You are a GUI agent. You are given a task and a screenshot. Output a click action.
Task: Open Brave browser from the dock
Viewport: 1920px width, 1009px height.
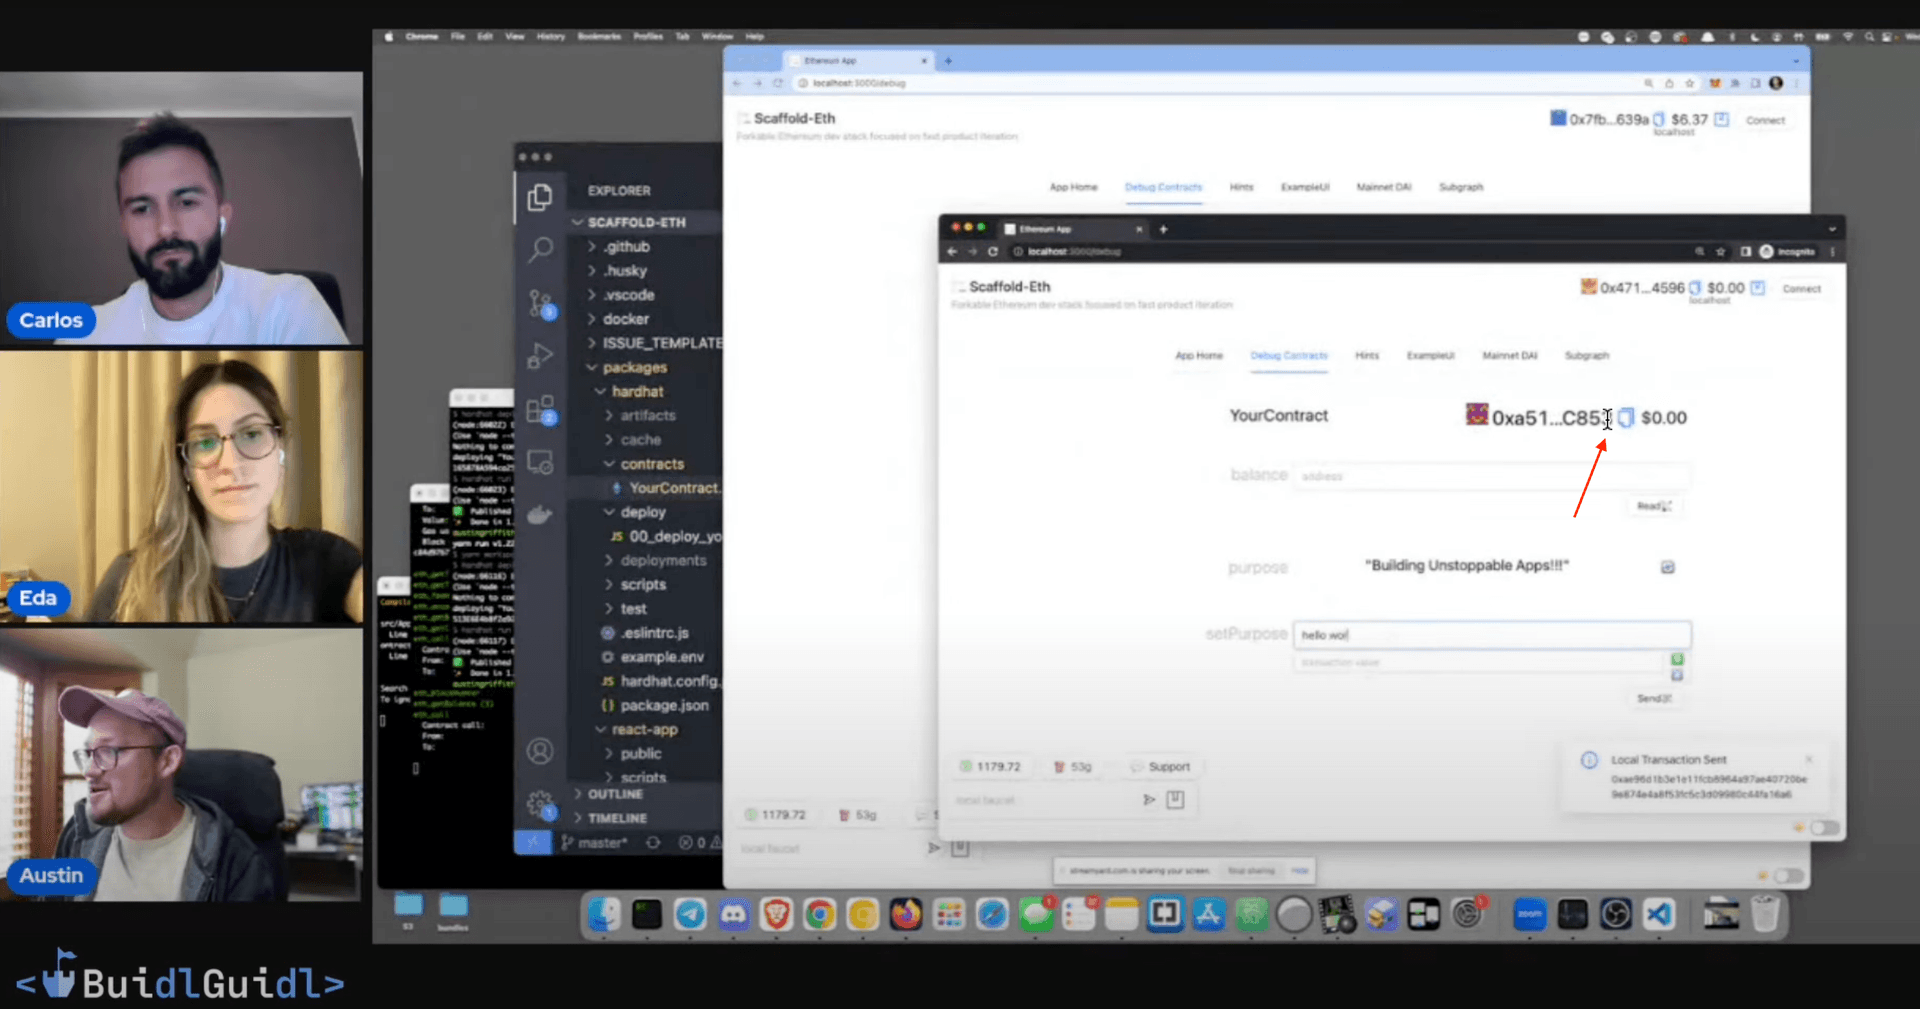[x=776, y=914]
